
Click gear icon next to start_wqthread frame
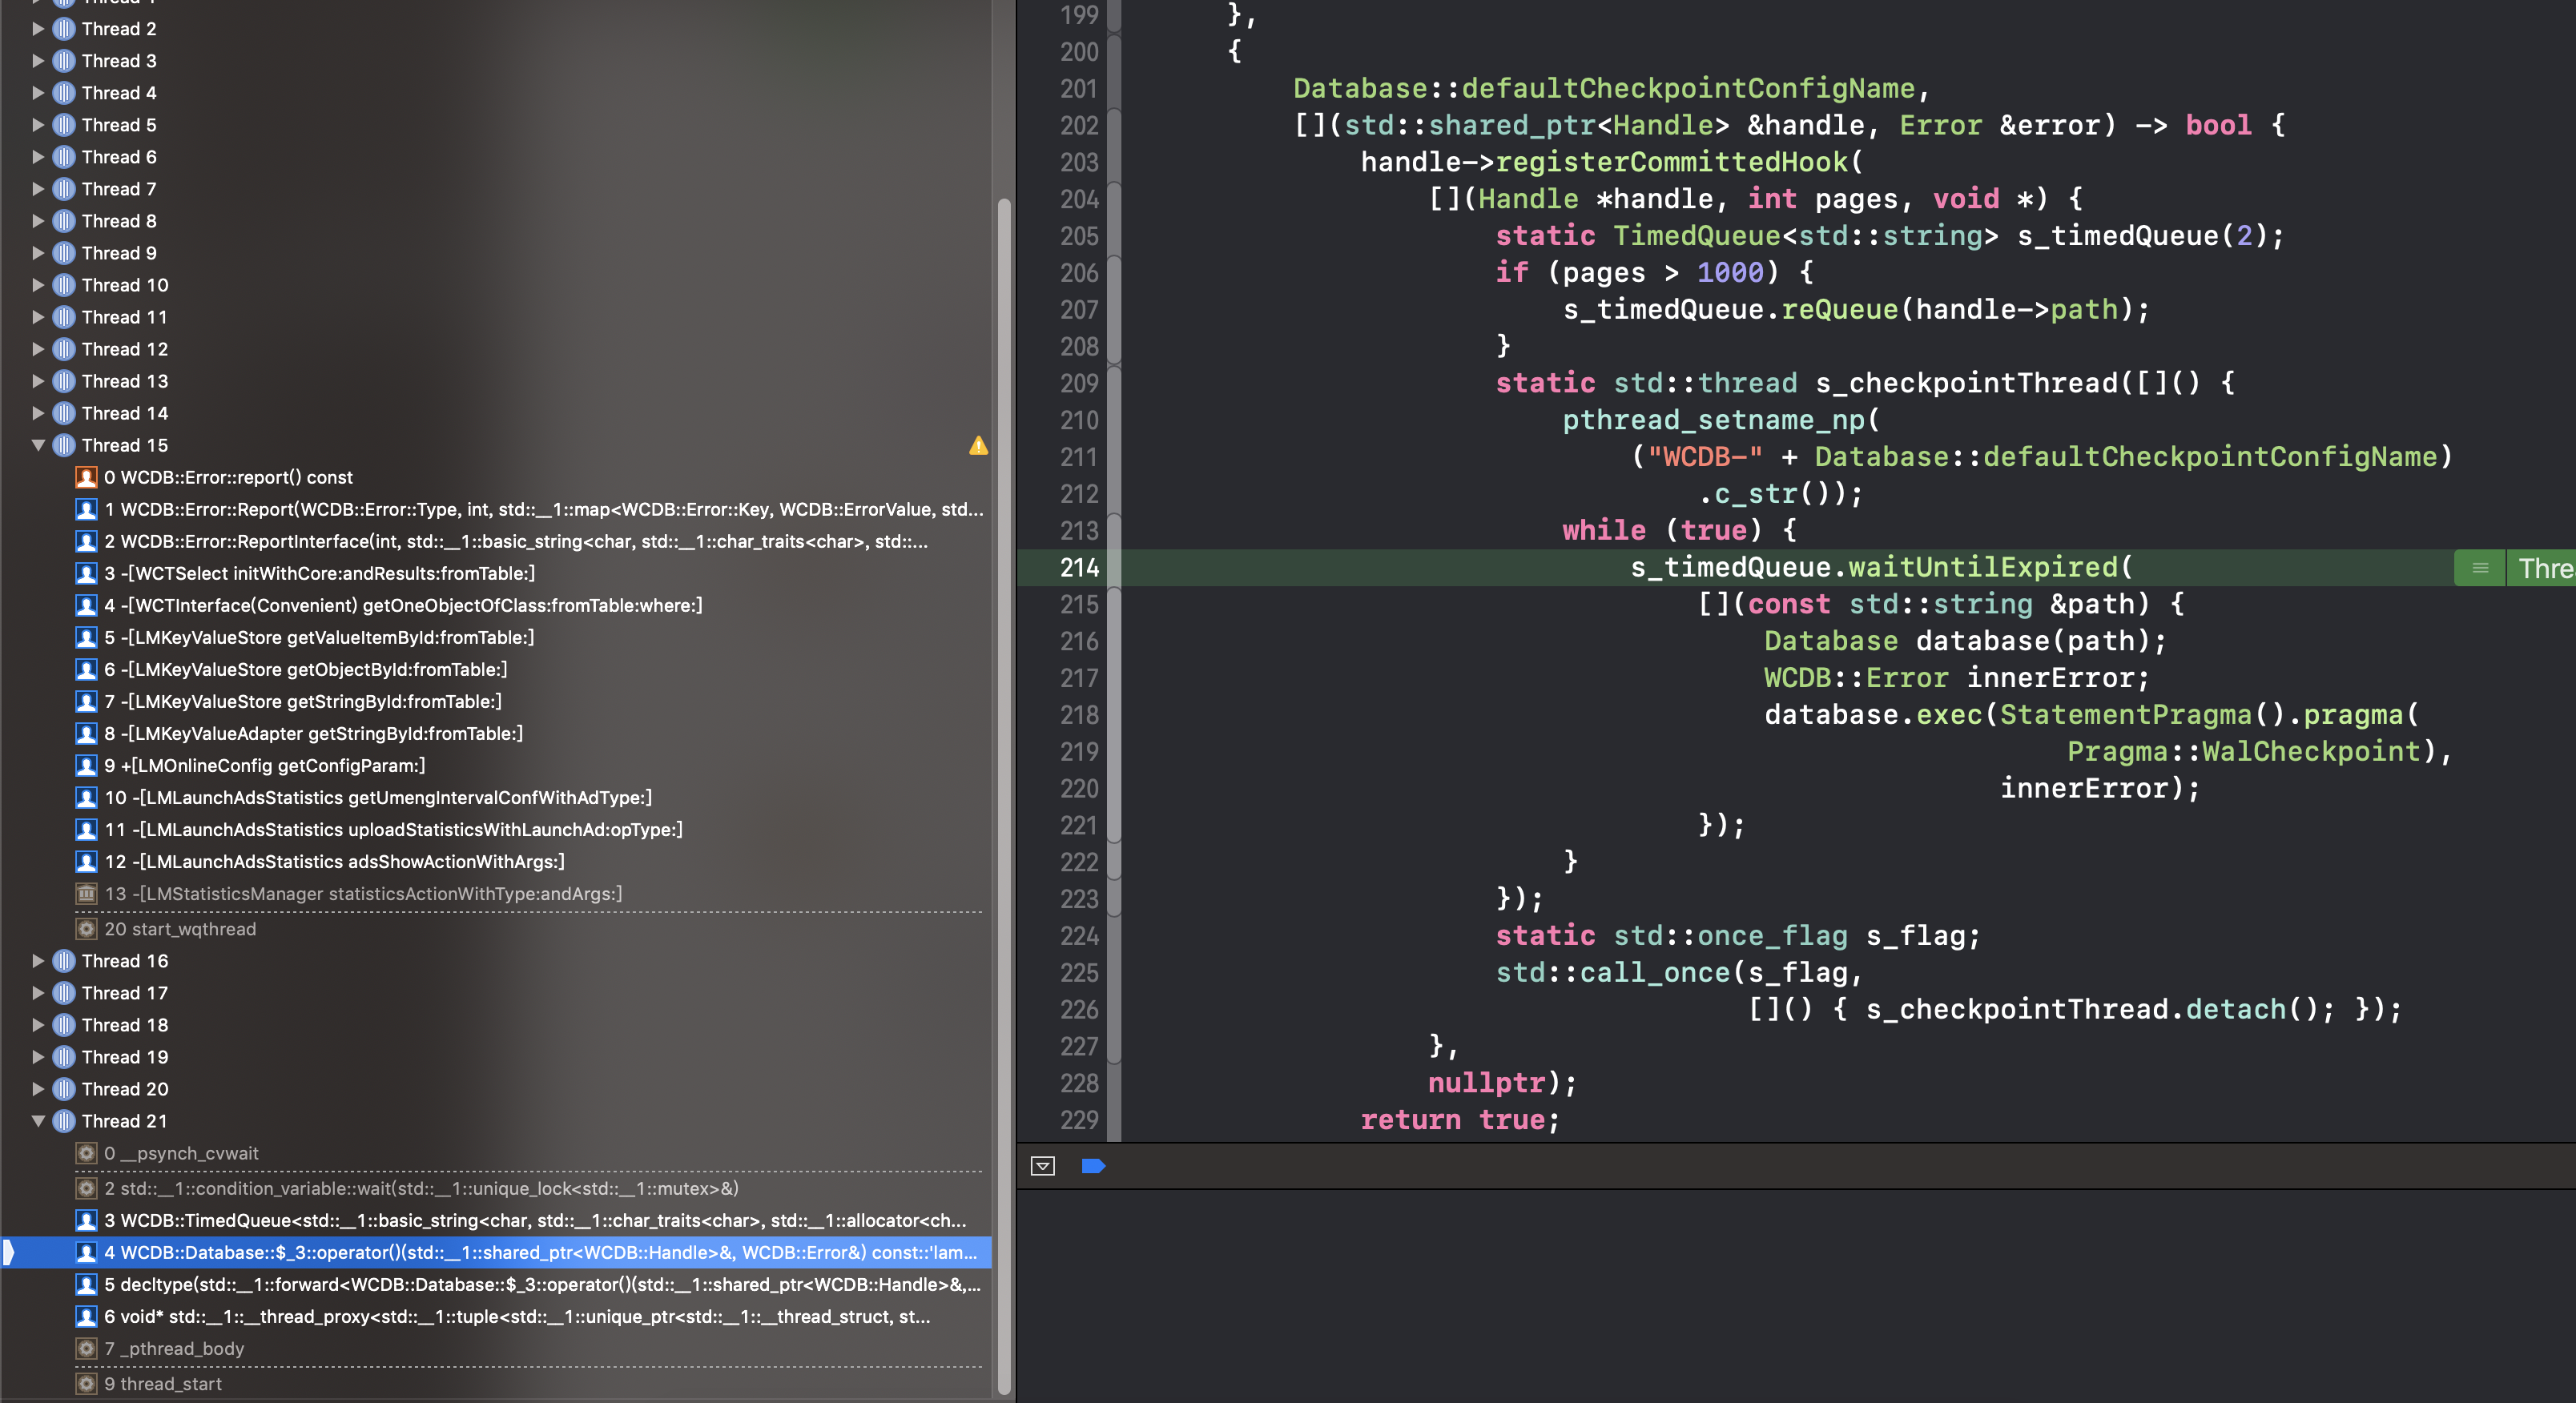tap(87, 929)
